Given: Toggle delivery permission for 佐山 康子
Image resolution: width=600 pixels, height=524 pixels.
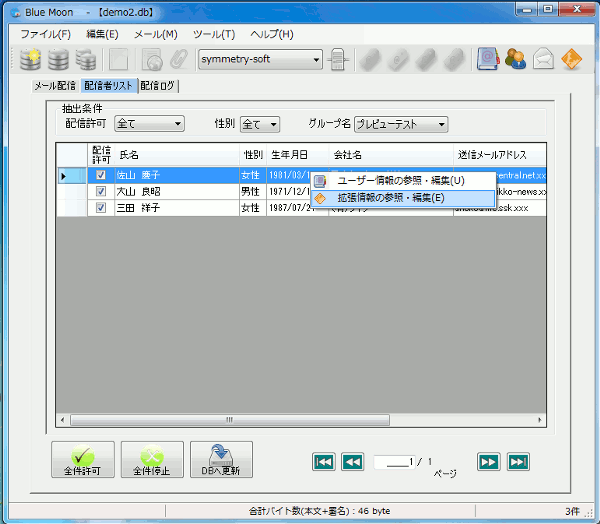Looking at the screenshot, I should point(101,175).
